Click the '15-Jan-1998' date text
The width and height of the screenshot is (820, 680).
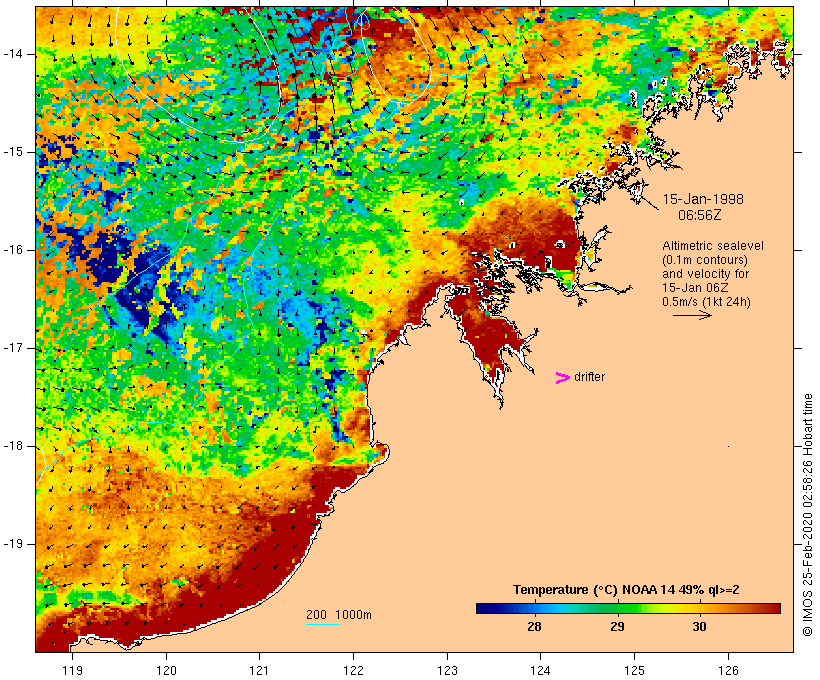pyautogui.click(x=703, y=199)
